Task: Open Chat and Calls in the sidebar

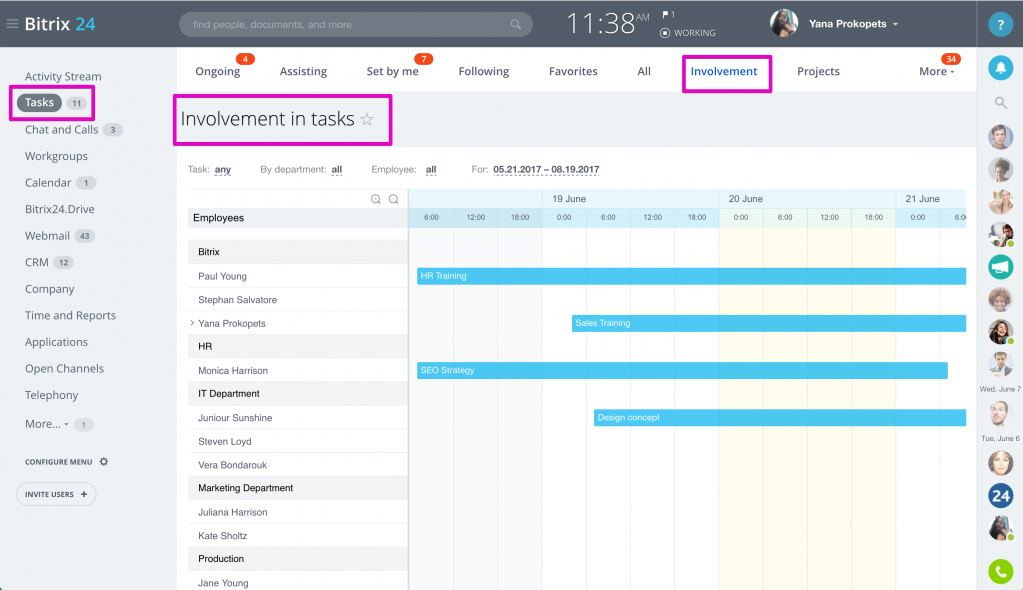Action: pyautogui.click(x=61, y=129)
